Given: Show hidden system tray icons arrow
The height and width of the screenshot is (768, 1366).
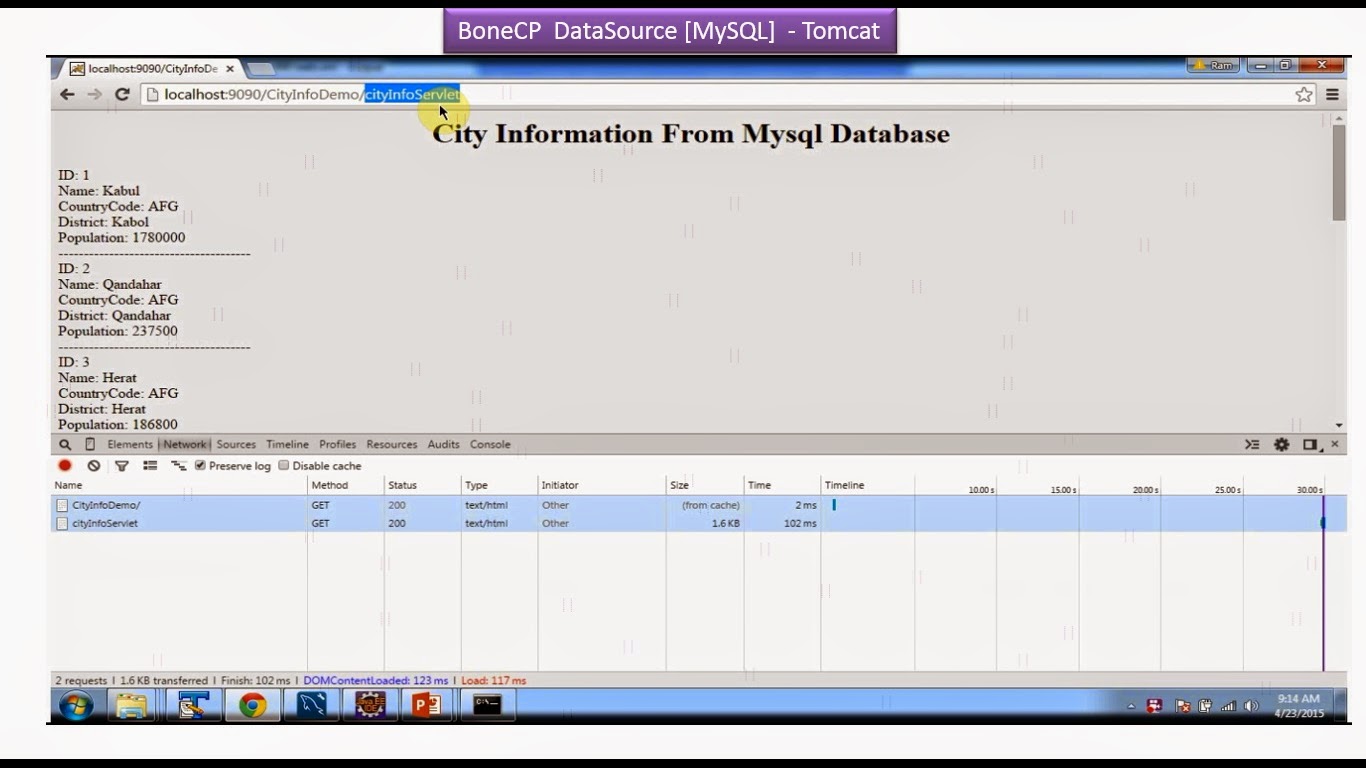Looking at the screenshot, I should tap(1131, 707).
